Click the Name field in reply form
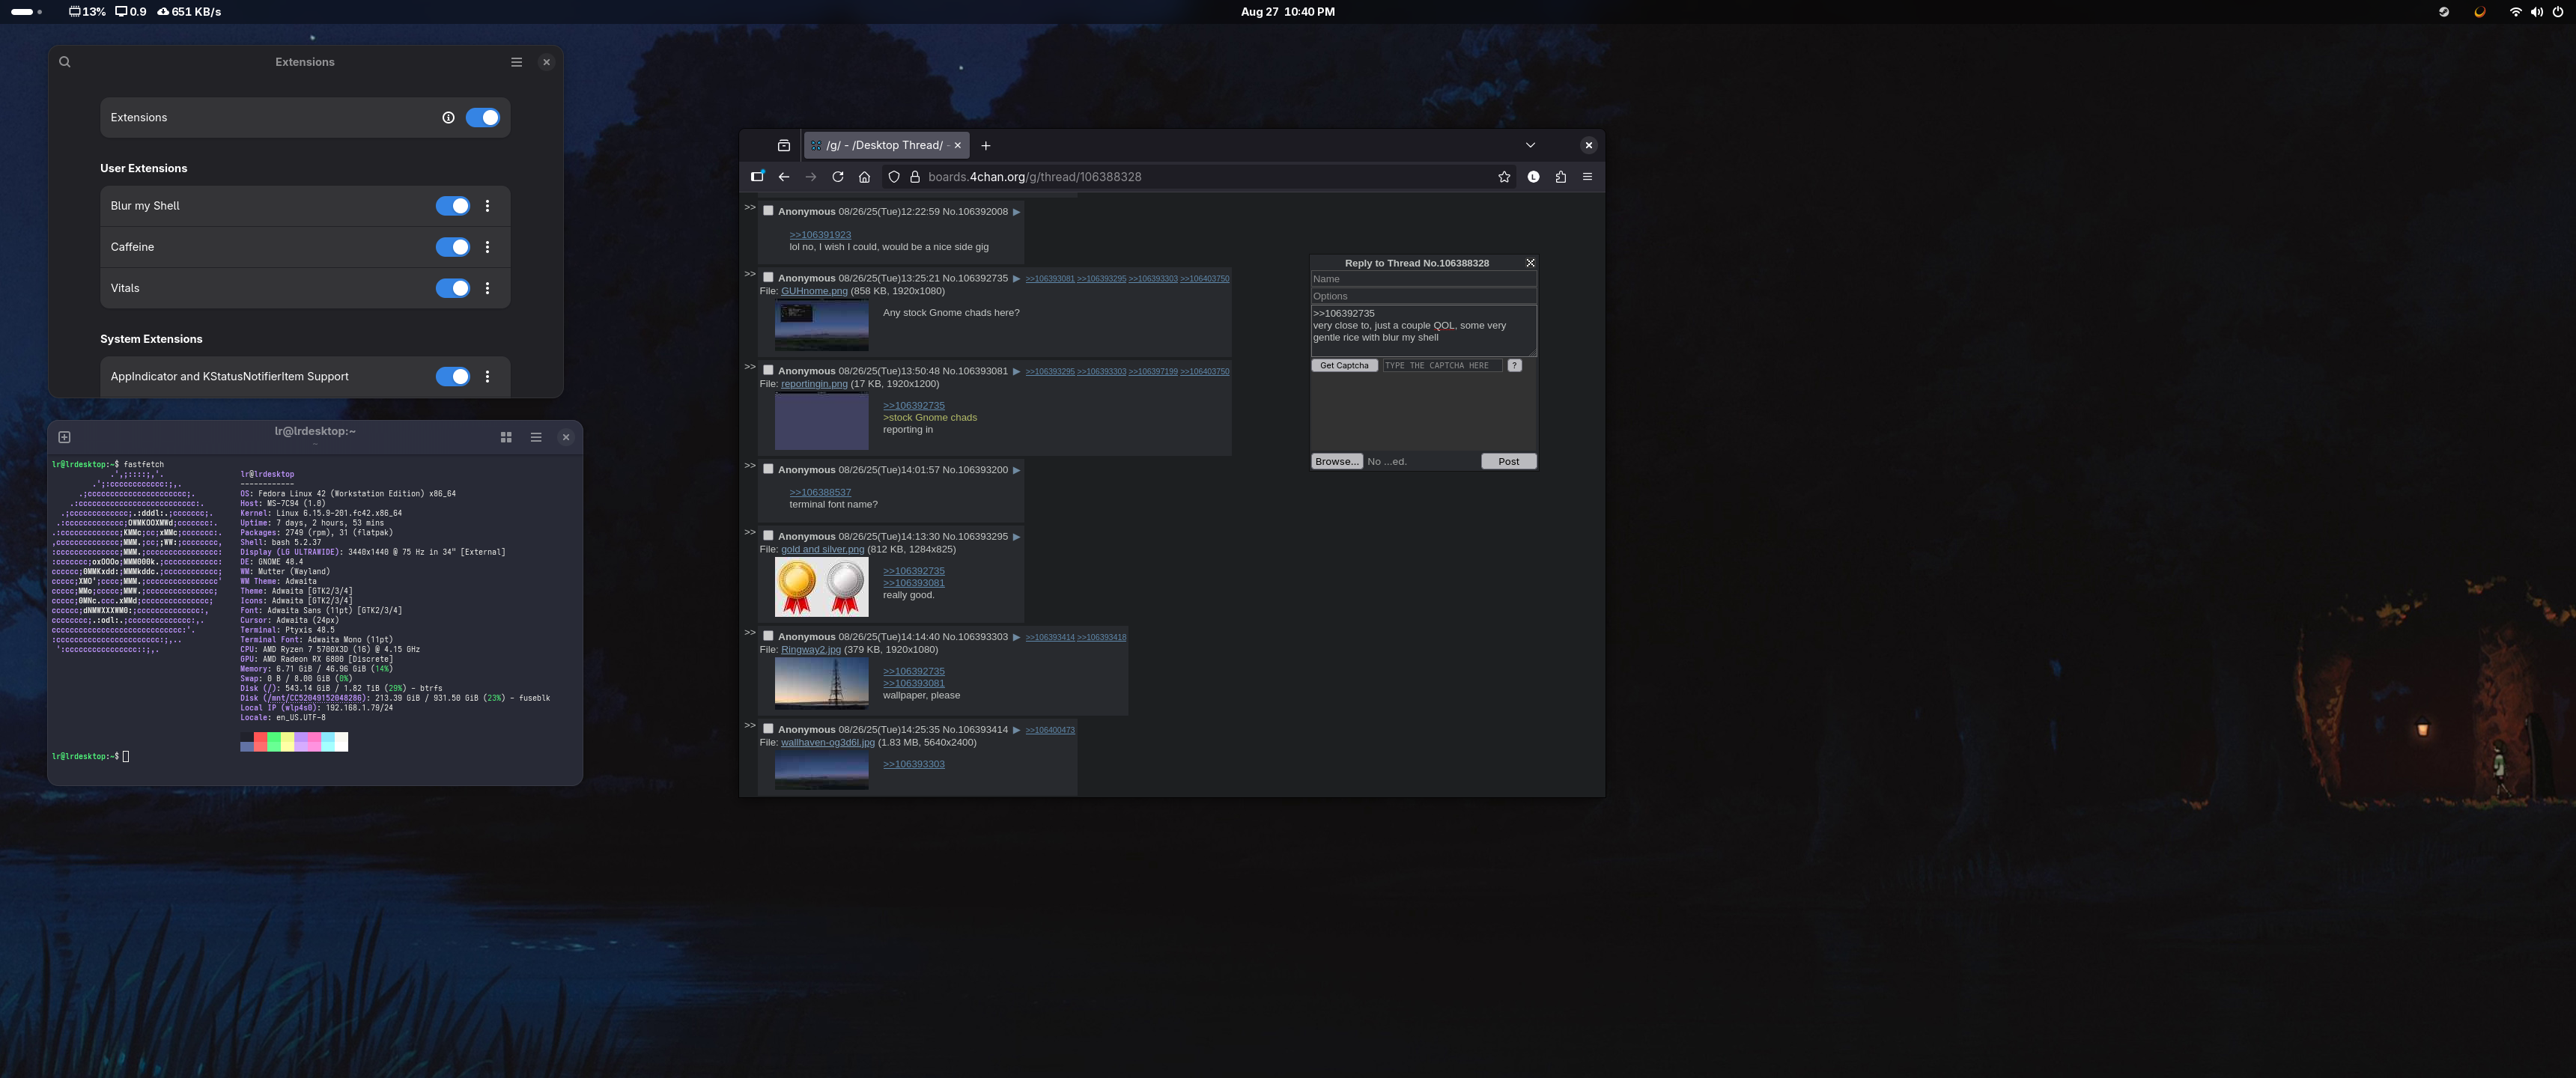2576x1078 pixels. point(1422,279)
